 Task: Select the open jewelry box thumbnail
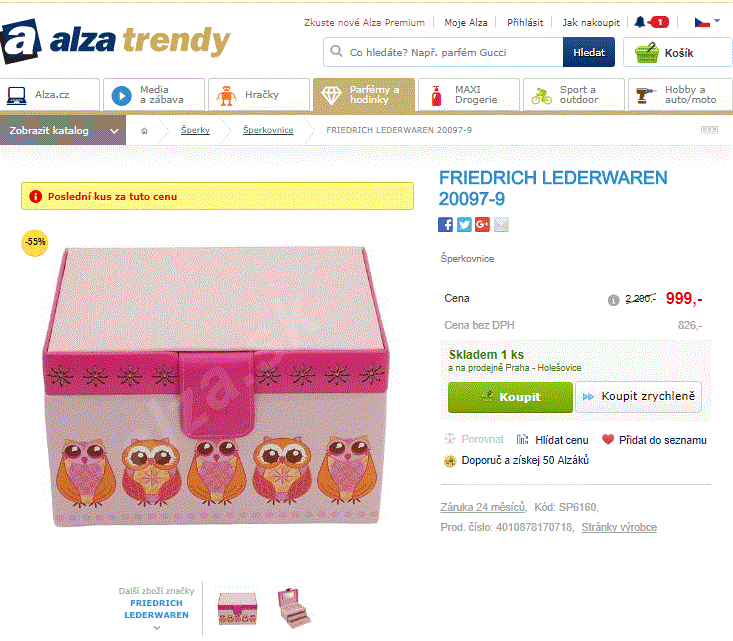295,608
